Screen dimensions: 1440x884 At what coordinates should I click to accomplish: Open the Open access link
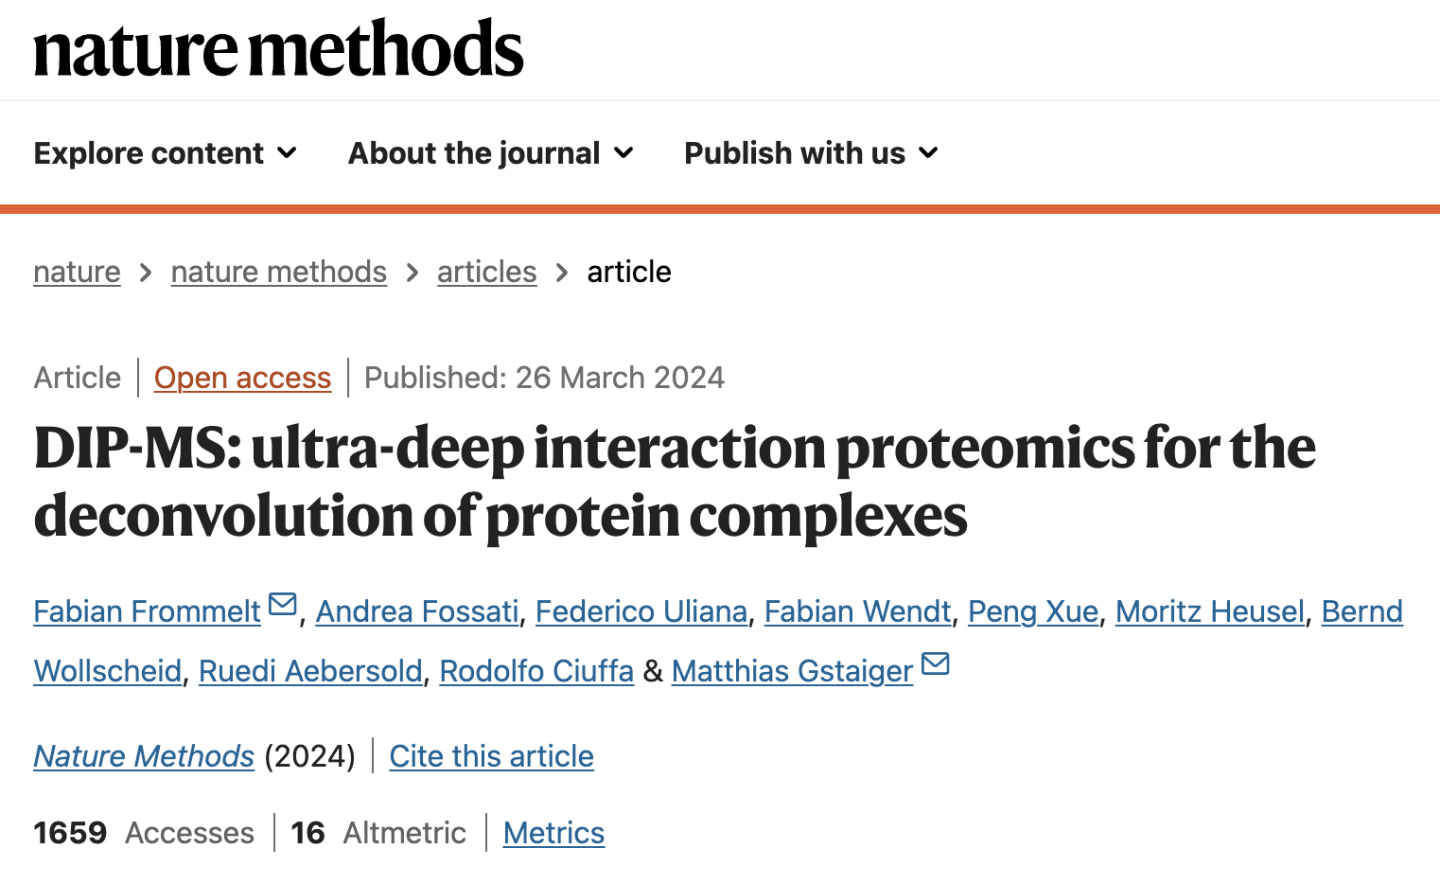[242, 378]
